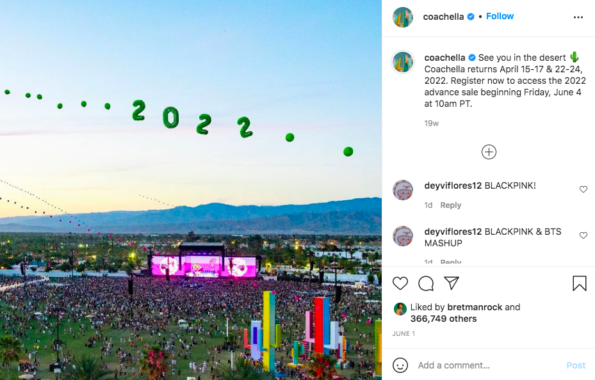Like the BLACKPINK! comment heart
This screenshot has width=595, height=380.
coord(583,189)
